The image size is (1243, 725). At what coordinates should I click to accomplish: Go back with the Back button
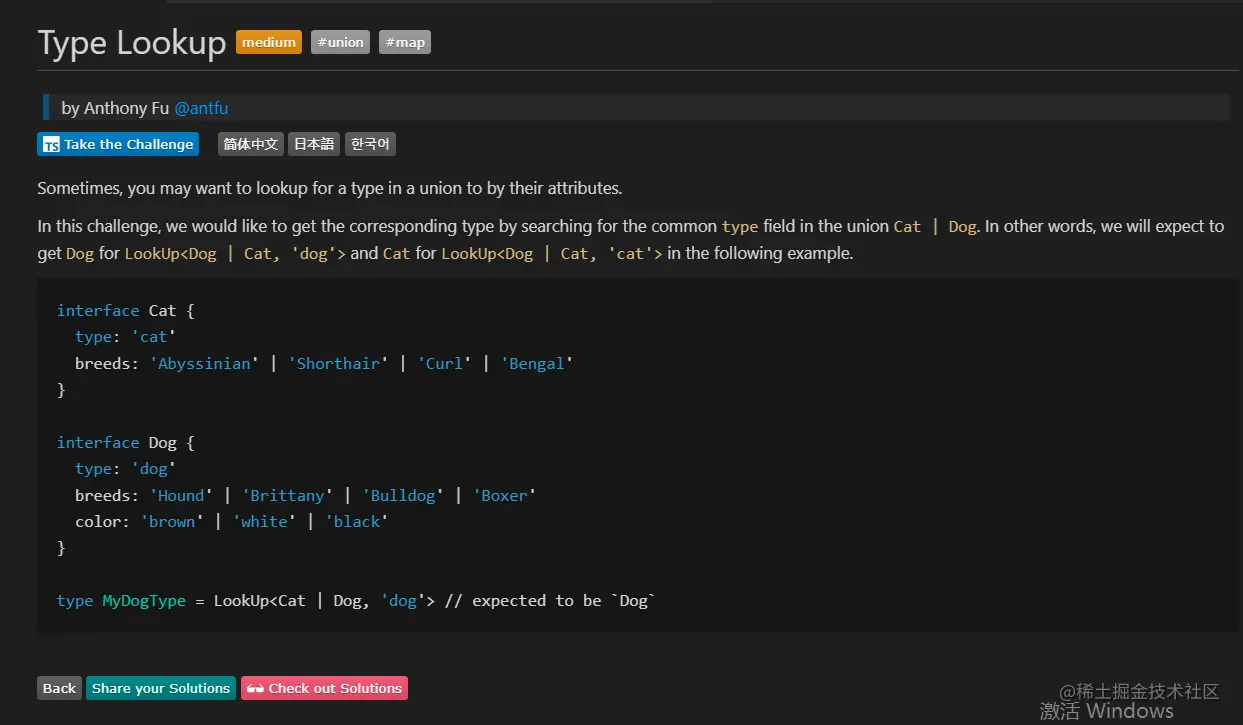point(59,688)
